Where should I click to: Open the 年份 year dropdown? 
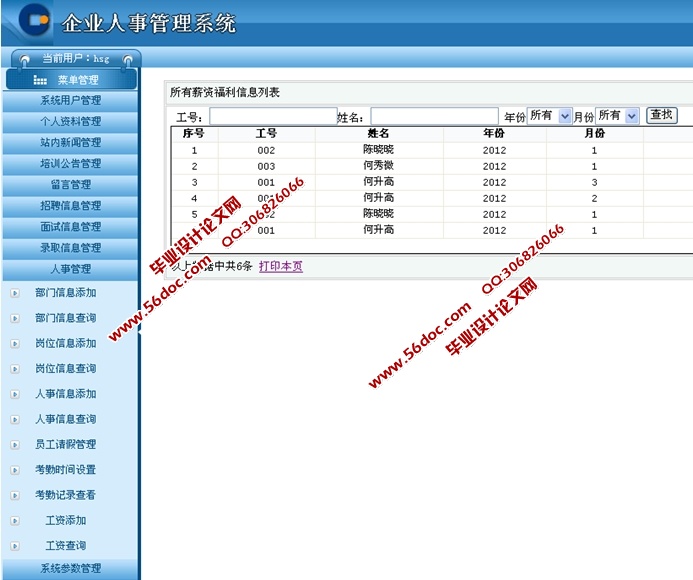pyautogui.click(x=549, y=116)
